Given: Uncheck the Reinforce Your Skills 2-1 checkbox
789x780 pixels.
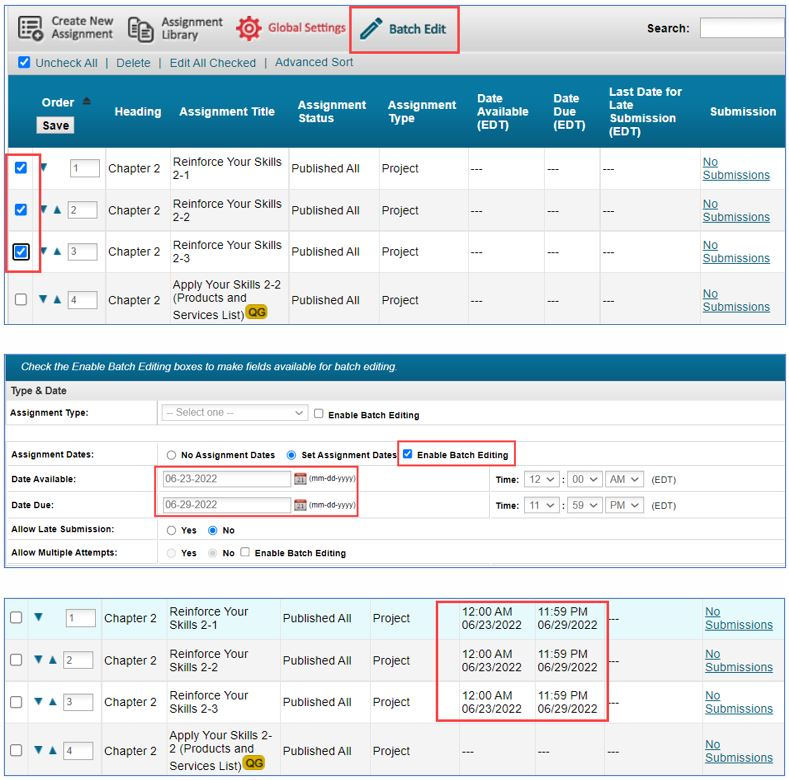Looking at the screenshot, I should [x=21, y=168].
